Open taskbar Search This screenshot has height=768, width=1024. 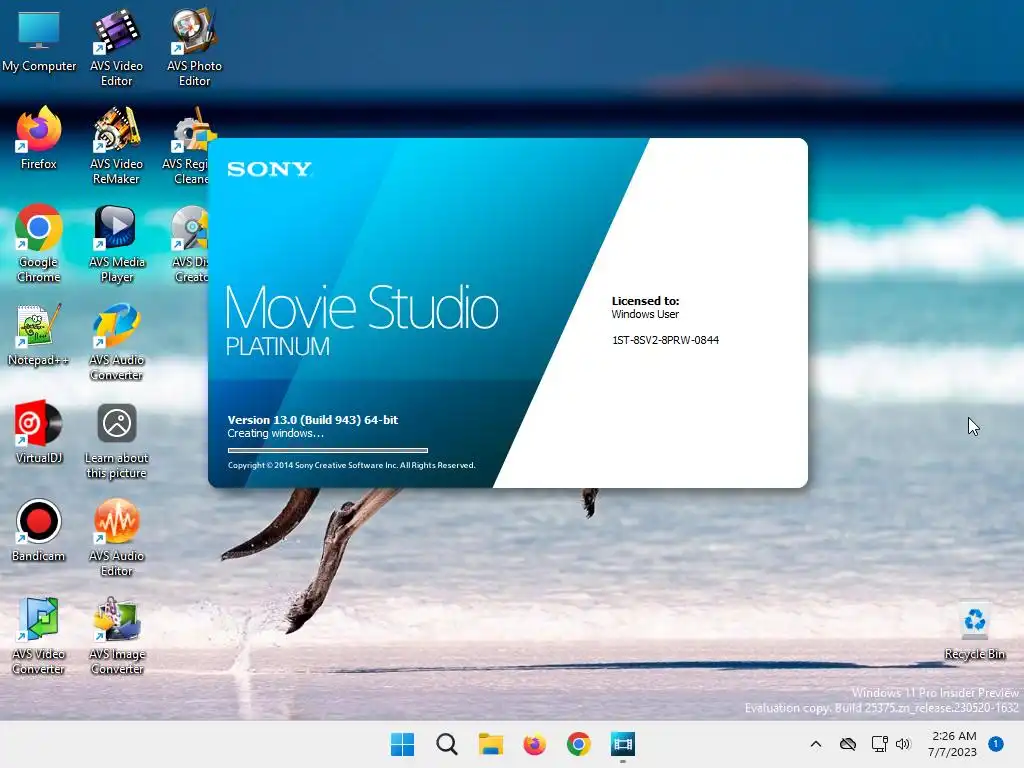point(447,744)
